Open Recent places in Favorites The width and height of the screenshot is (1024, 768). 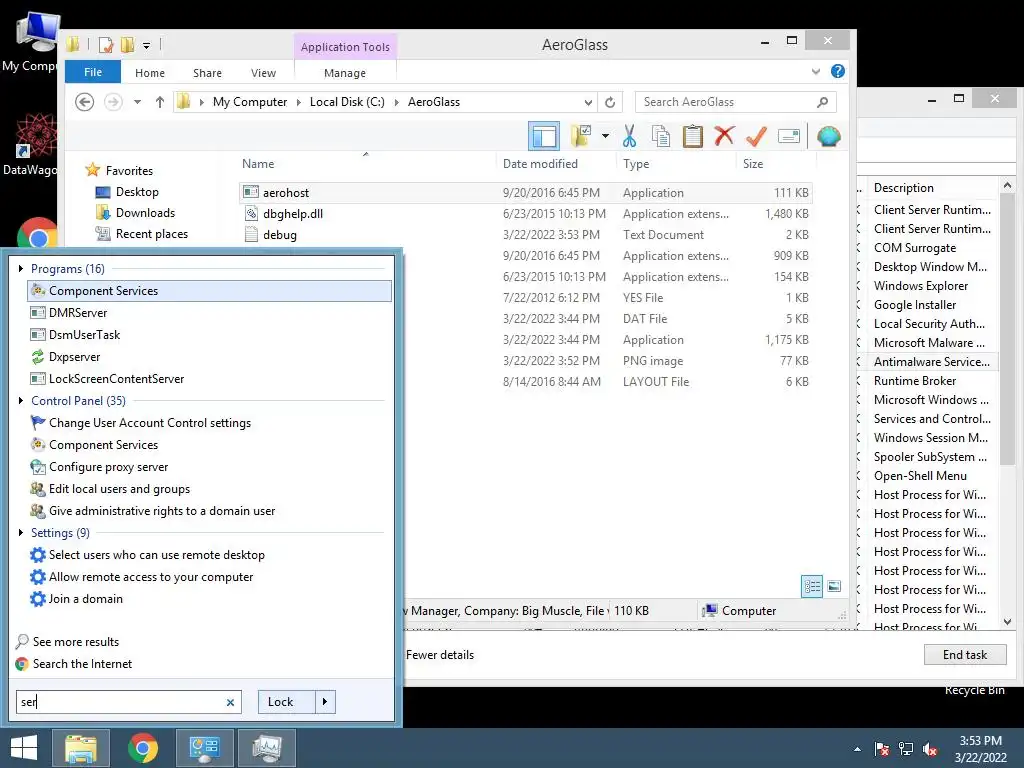point(152,234)
